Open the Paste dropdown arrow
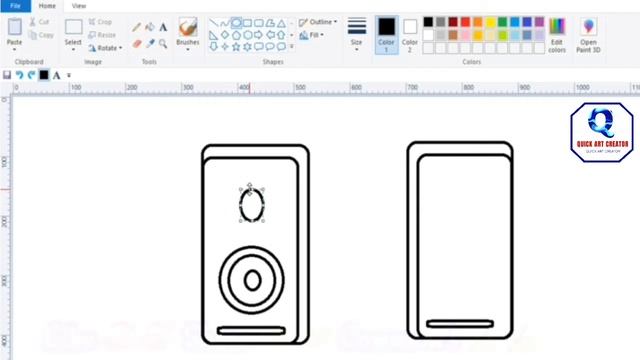 (14, 50)
